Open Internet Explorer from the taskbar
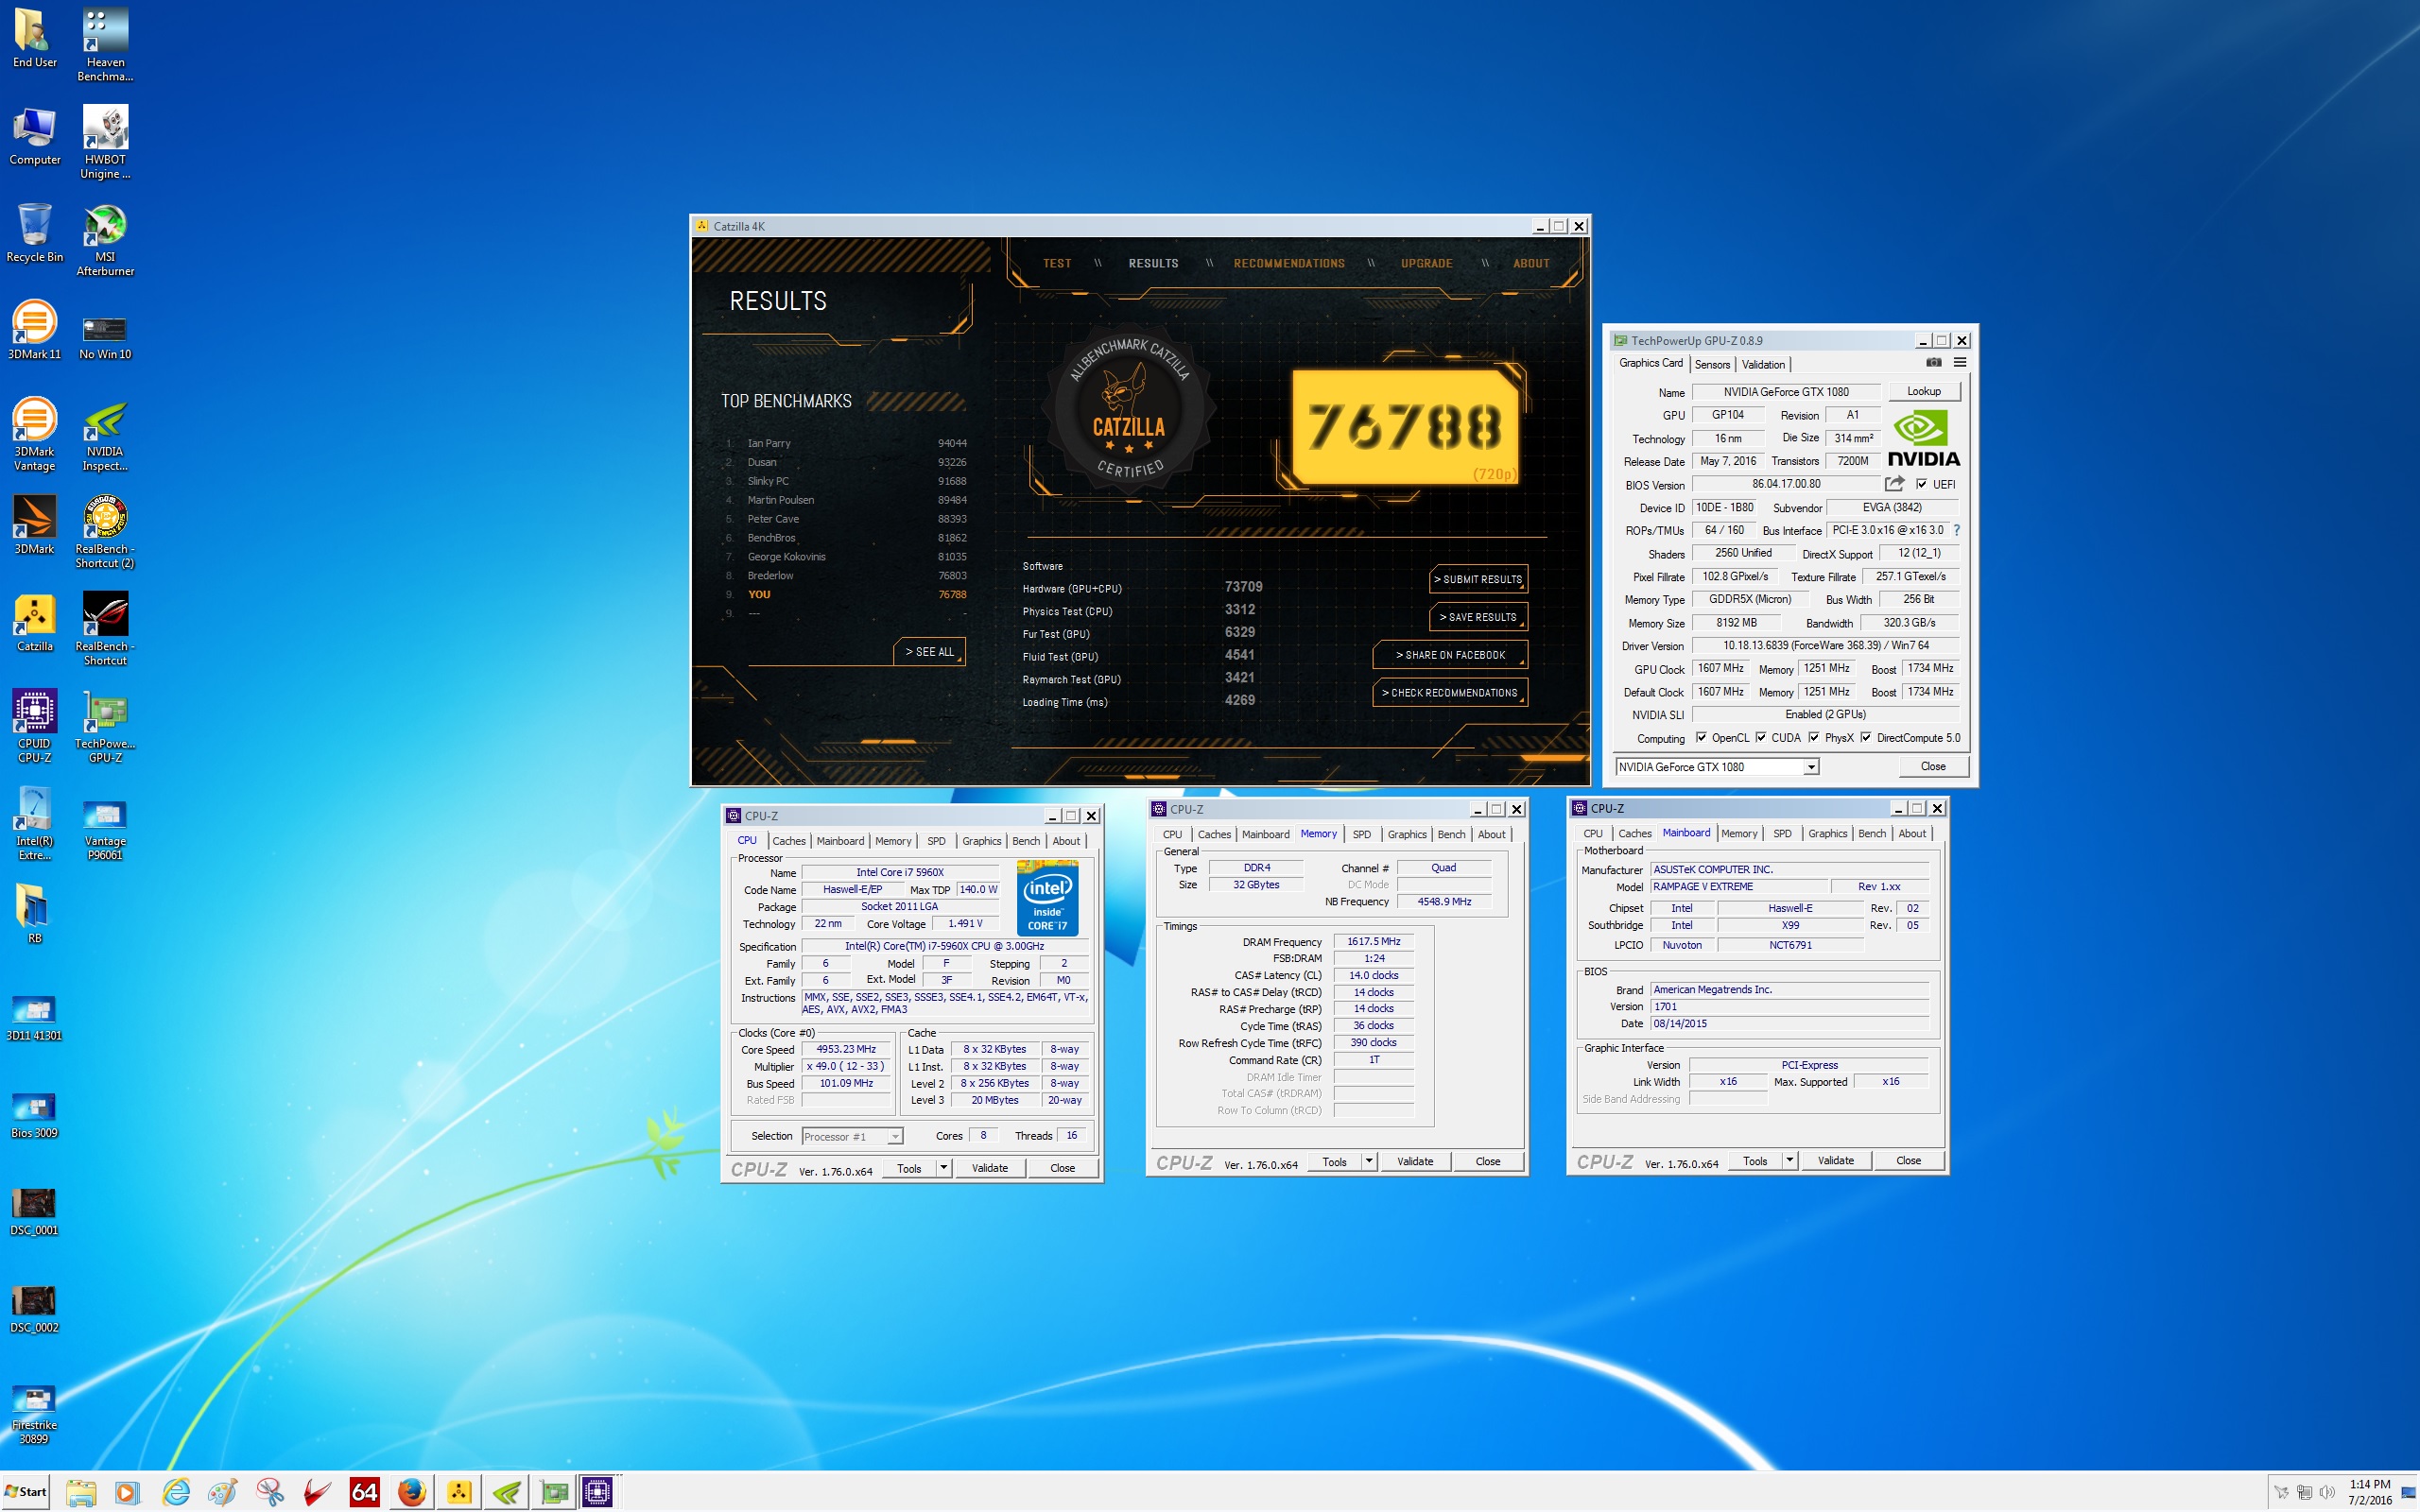 [x=176, y=1492]
